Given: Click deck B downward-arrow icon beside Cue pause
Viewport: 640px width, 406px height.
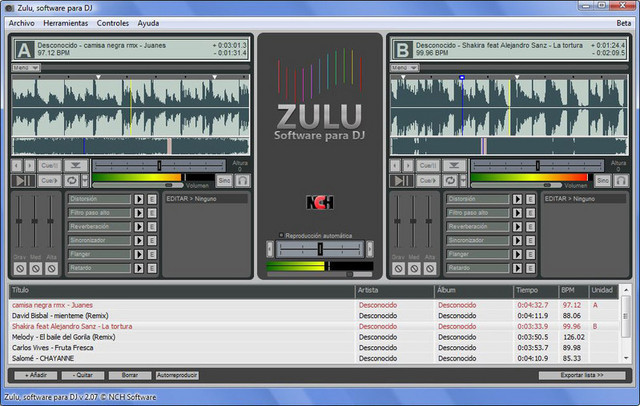Looking at the screenshot, I should pyautogui.click(x=454, y=166).
